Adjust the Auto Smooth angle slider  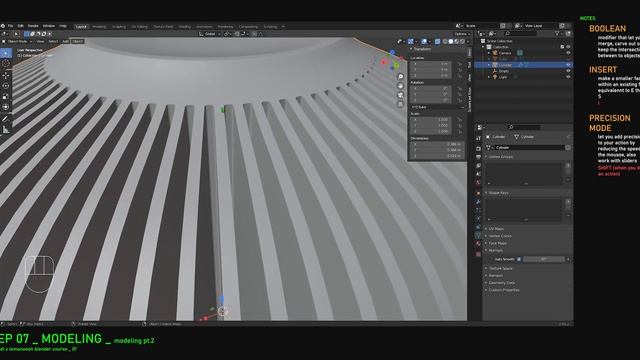tap(544, 259)
